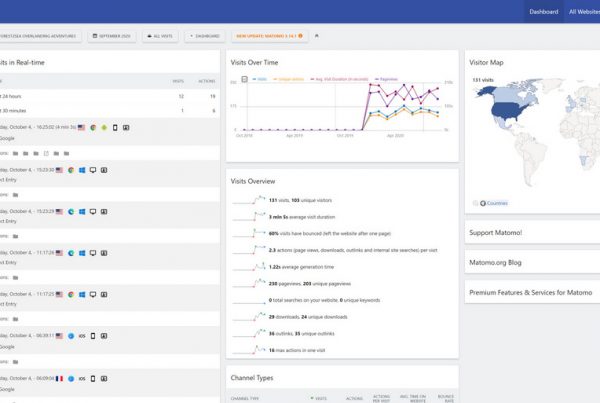The width and height of the screenshot is (600, 403).
Task: Click the New Update Matomo notification button
Action: 268,36
